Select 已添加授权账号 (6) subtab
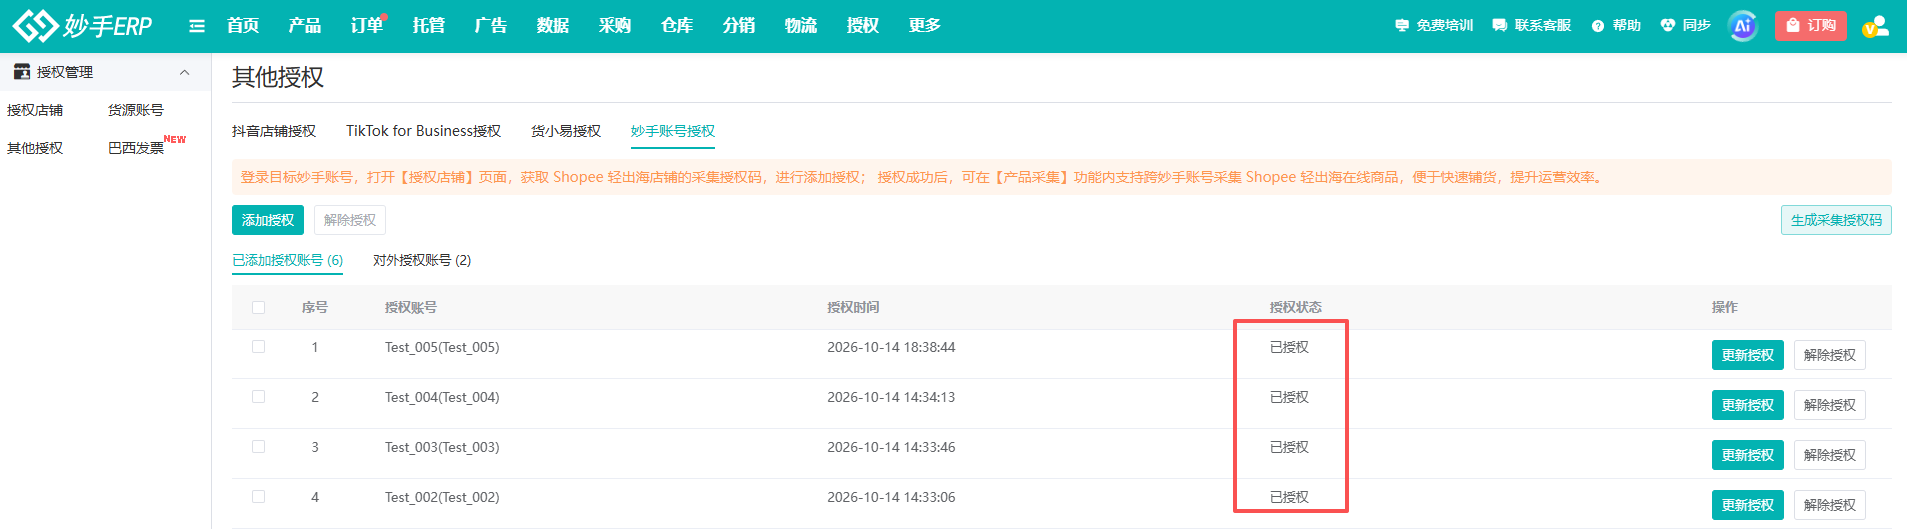Viewport: 1907px width, 529px height. pyautogui.click(x=288, y=260)
